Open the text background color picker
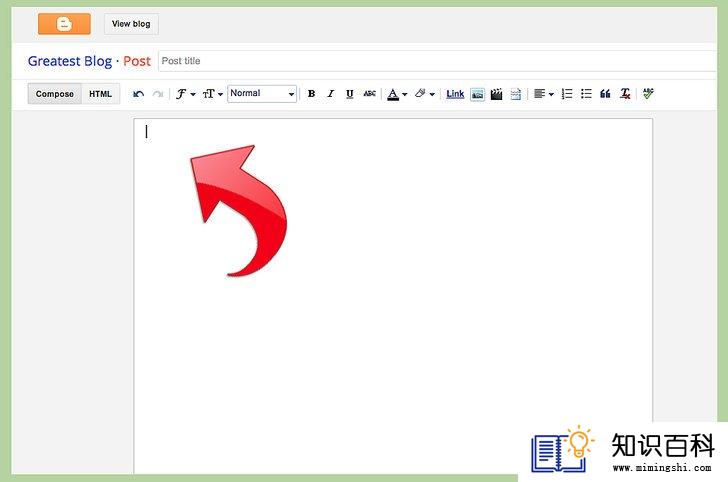Image resolution: width=728 pixels, height=482 pixels. (x=424, y=94)
